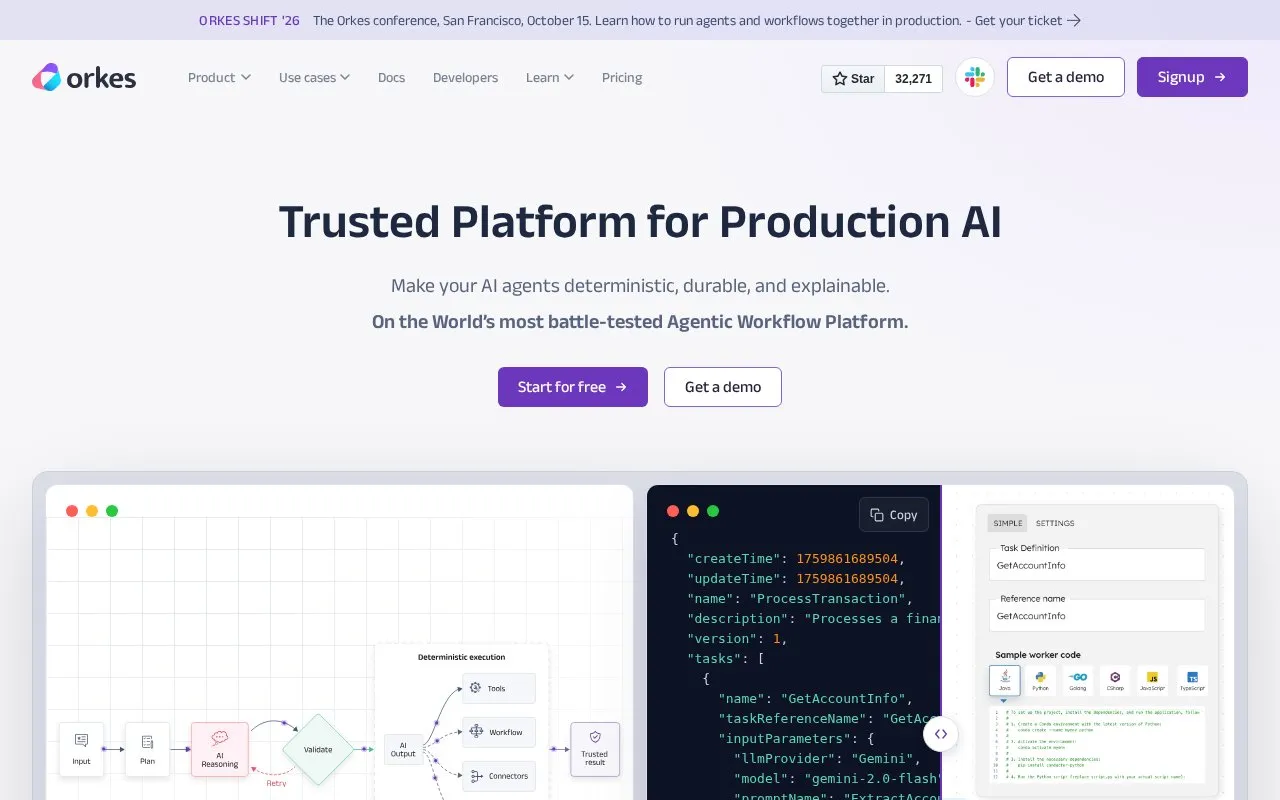Expand the Learn menu
This screenshot has height=800, width=1280.
tap(550, 78)
